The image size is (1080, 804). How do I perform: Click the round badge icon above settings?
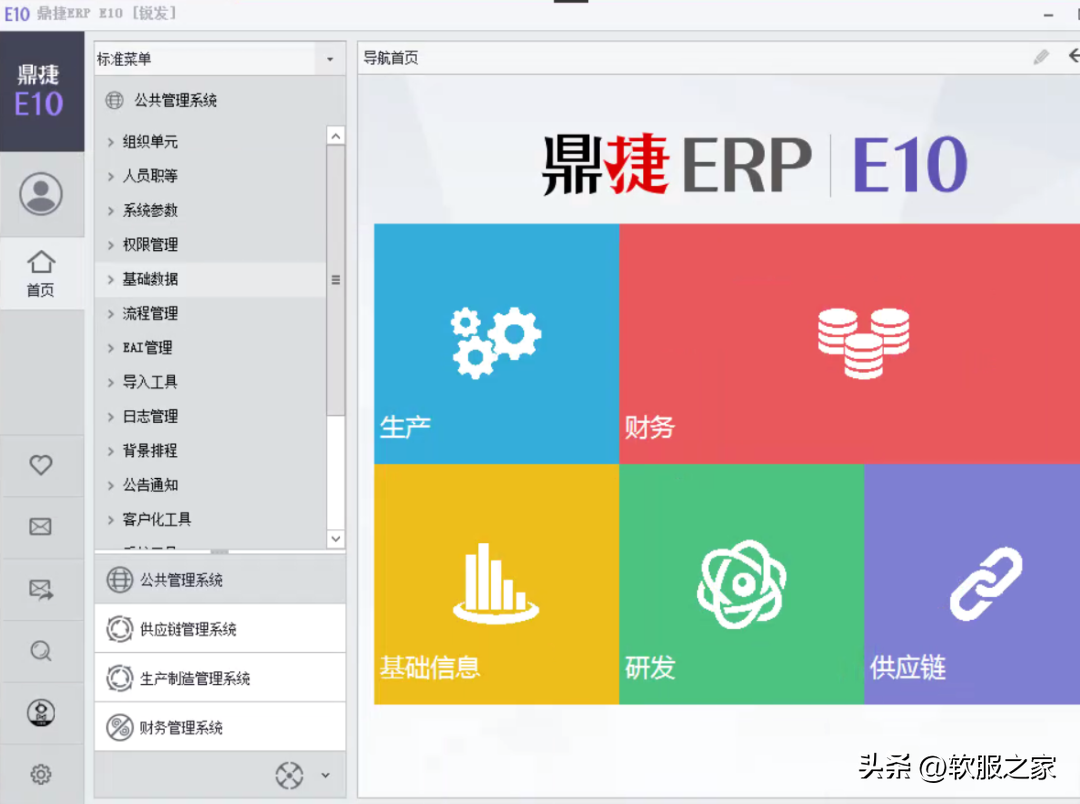tap(41, 712)
